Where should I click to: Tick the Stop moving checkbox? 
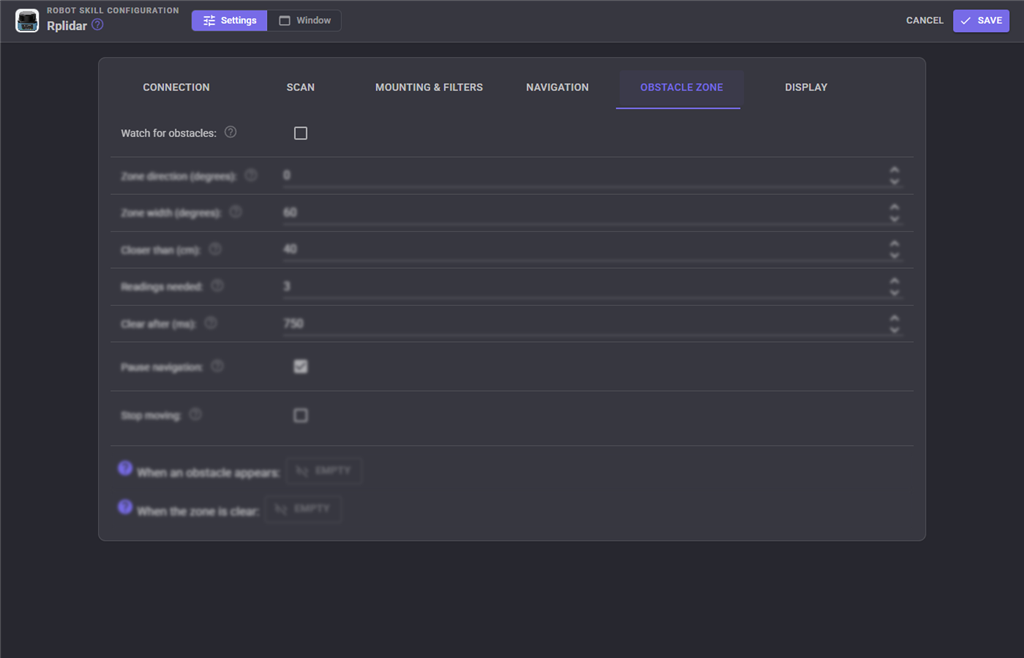[x=300, y=416]
